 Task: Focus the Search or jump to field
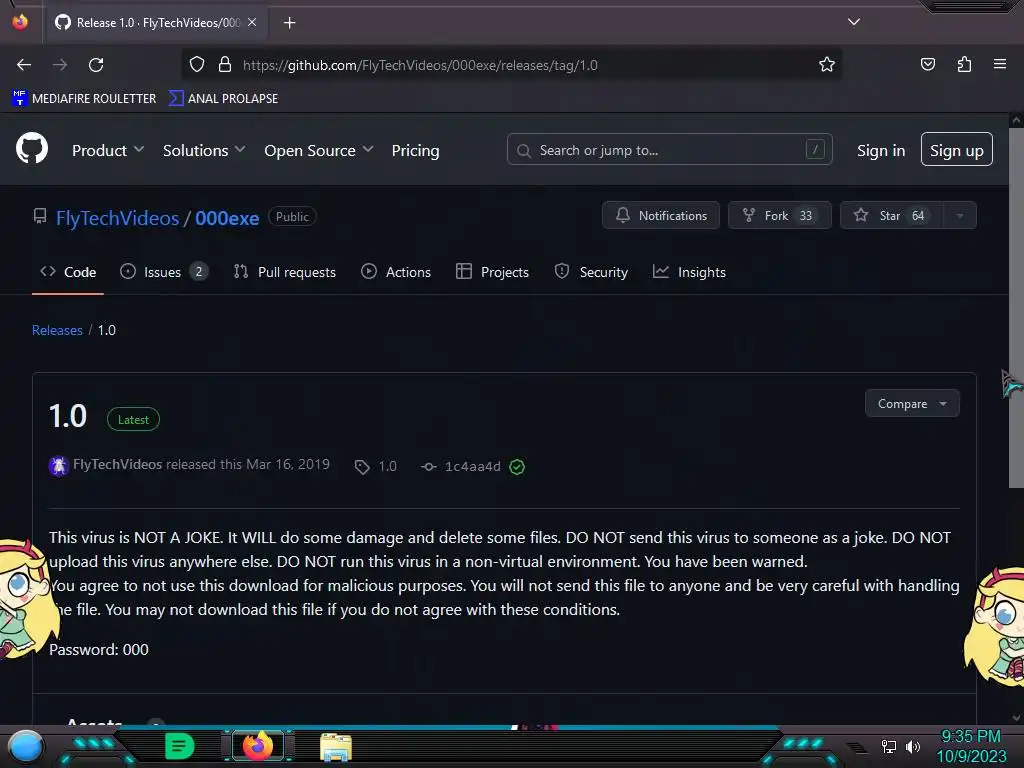click(x=669, y=150)
